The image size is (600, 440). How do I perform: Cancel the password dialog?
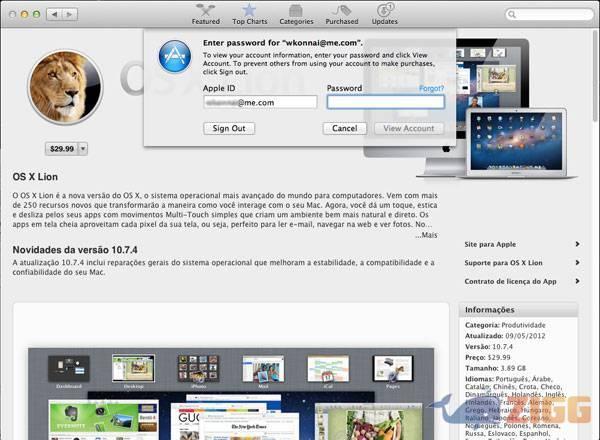tap(344, 128)
